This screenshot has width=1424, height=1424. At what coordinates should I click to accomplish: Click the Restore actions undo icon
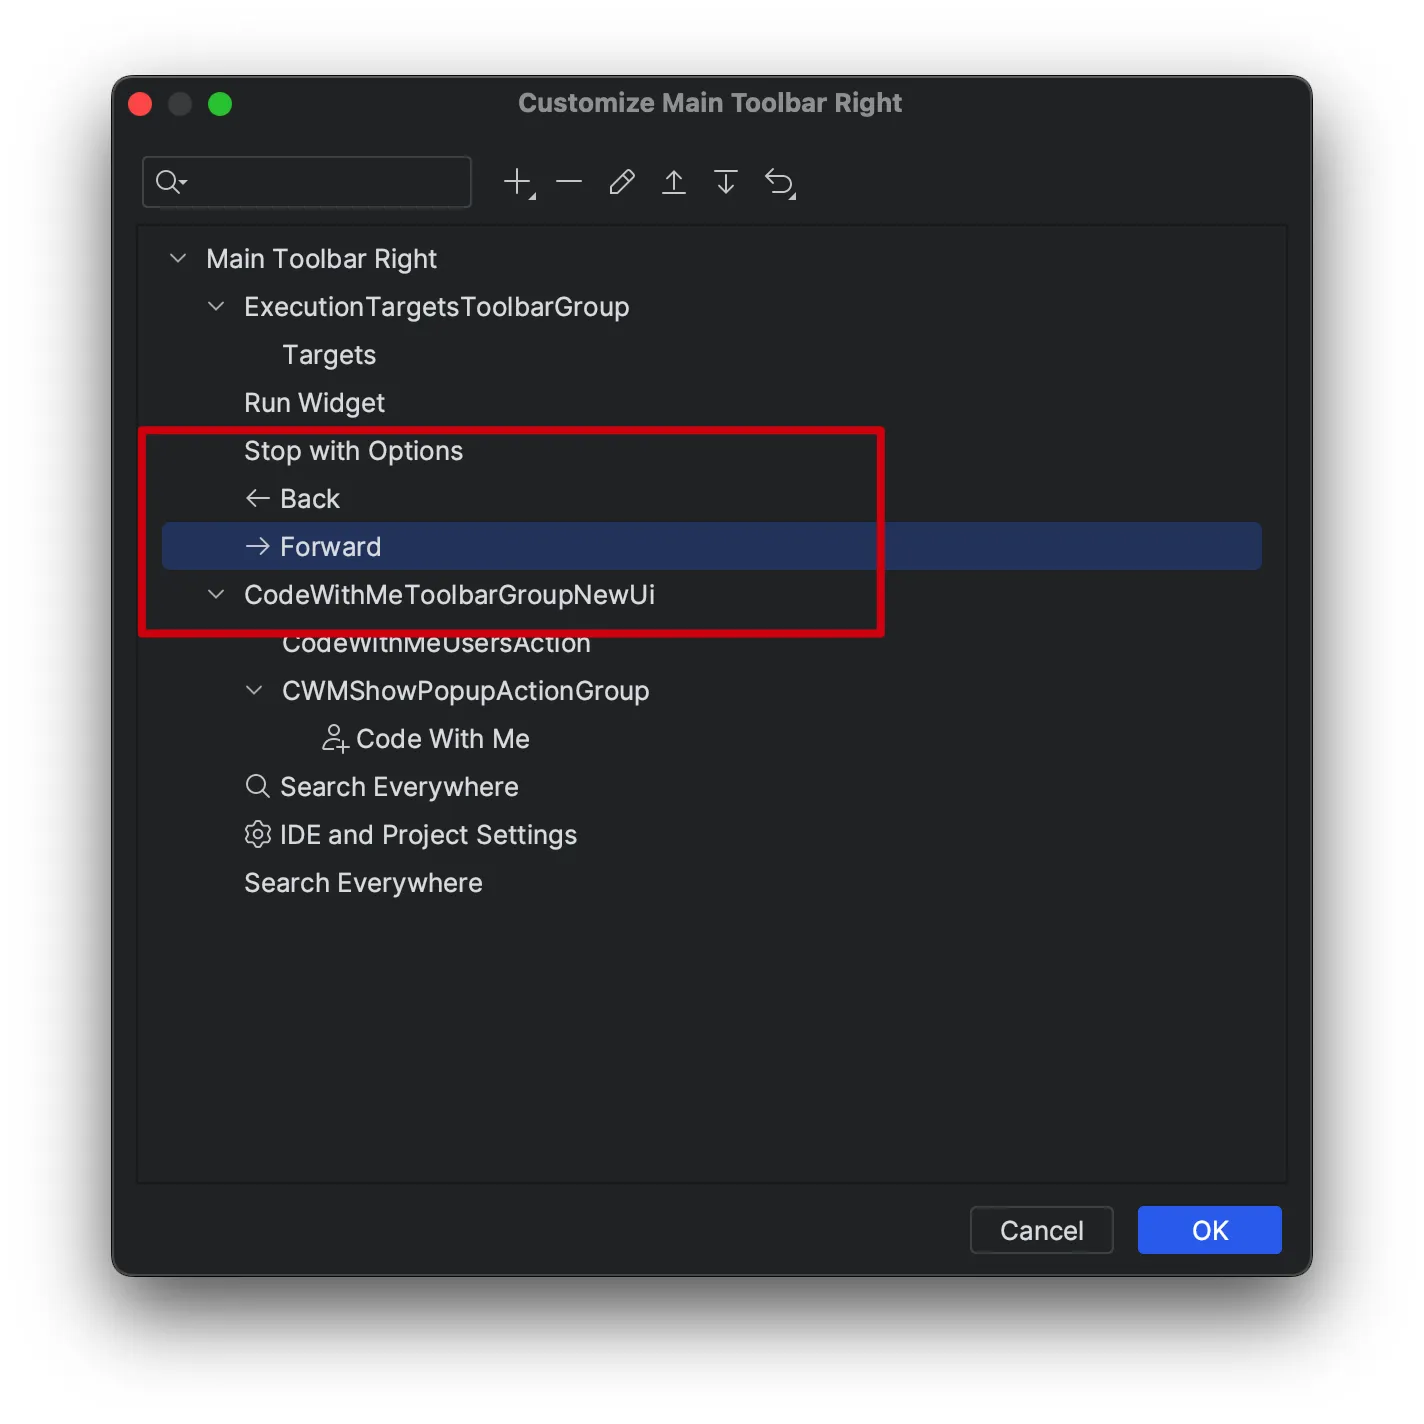coord(779,182)
